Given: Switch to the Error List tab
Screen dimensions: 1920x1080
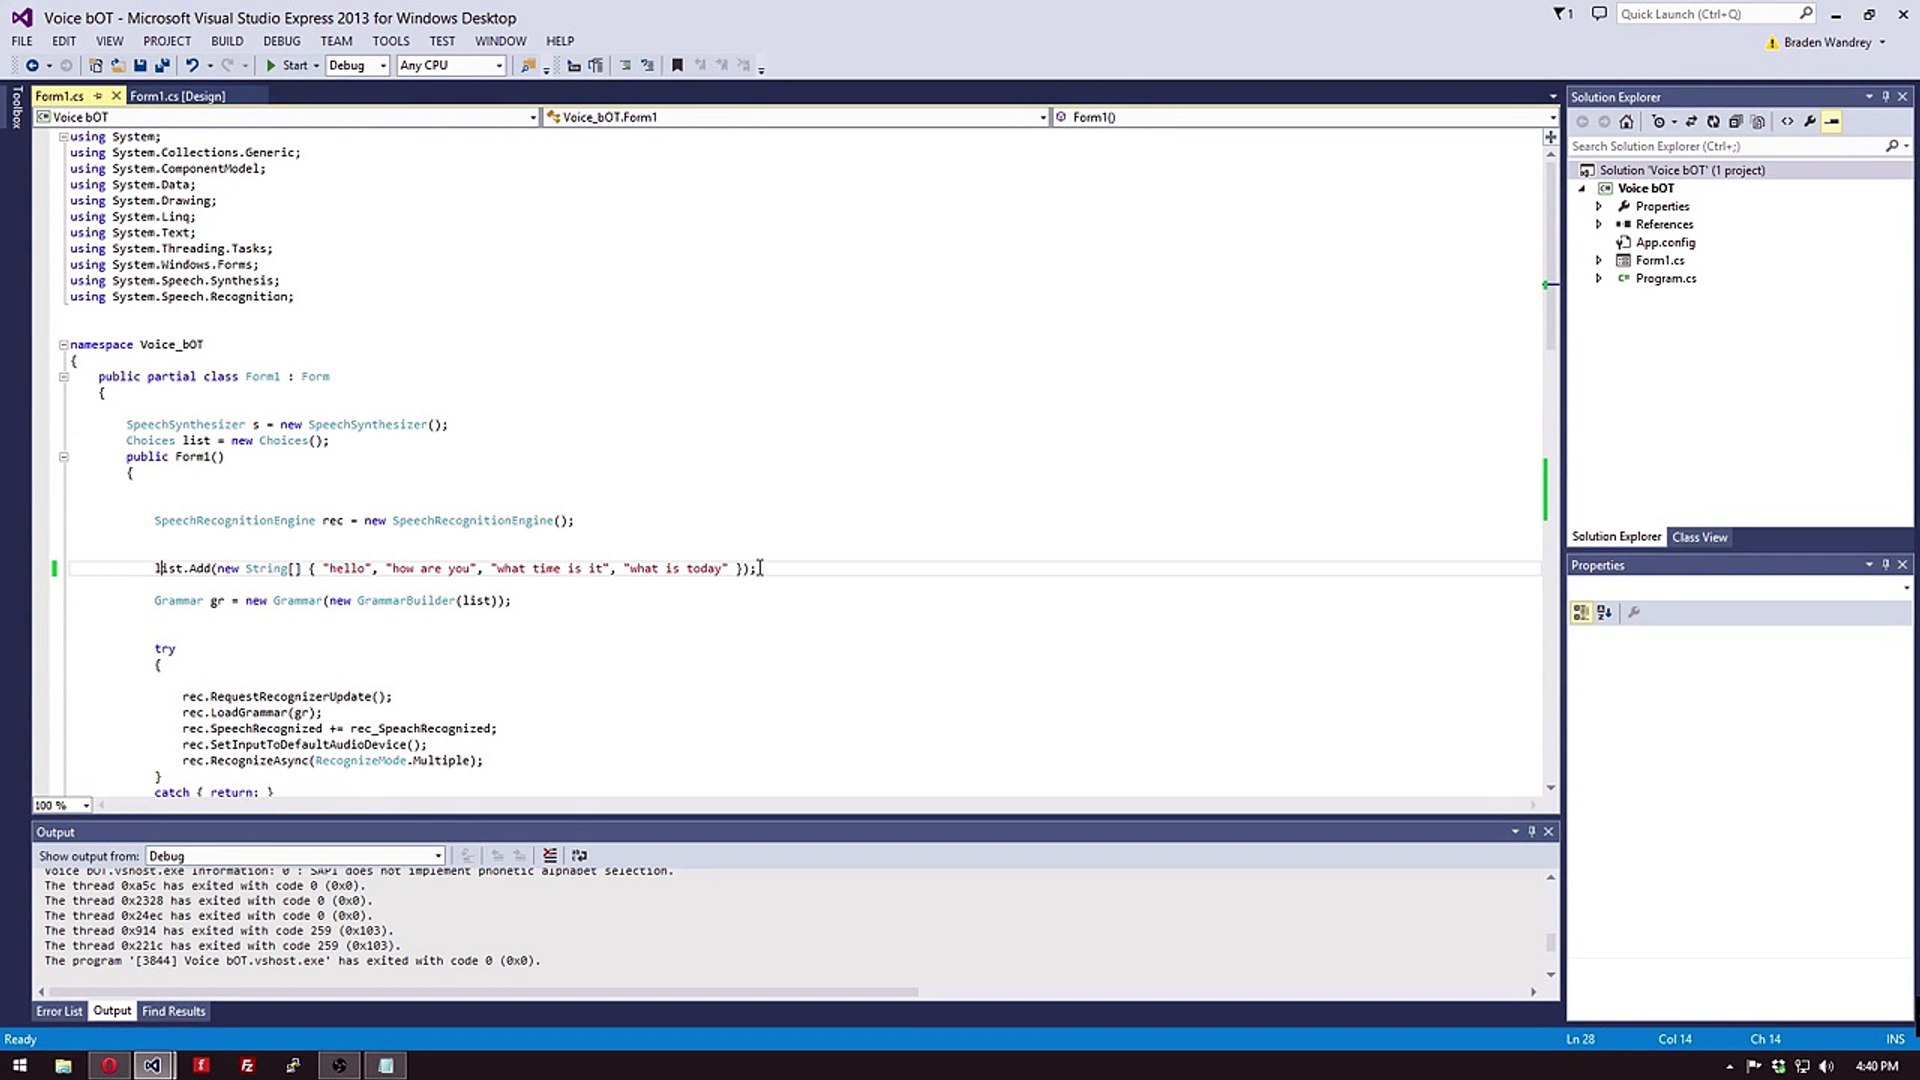Looking at the screenshot, I should (59, 1011).
